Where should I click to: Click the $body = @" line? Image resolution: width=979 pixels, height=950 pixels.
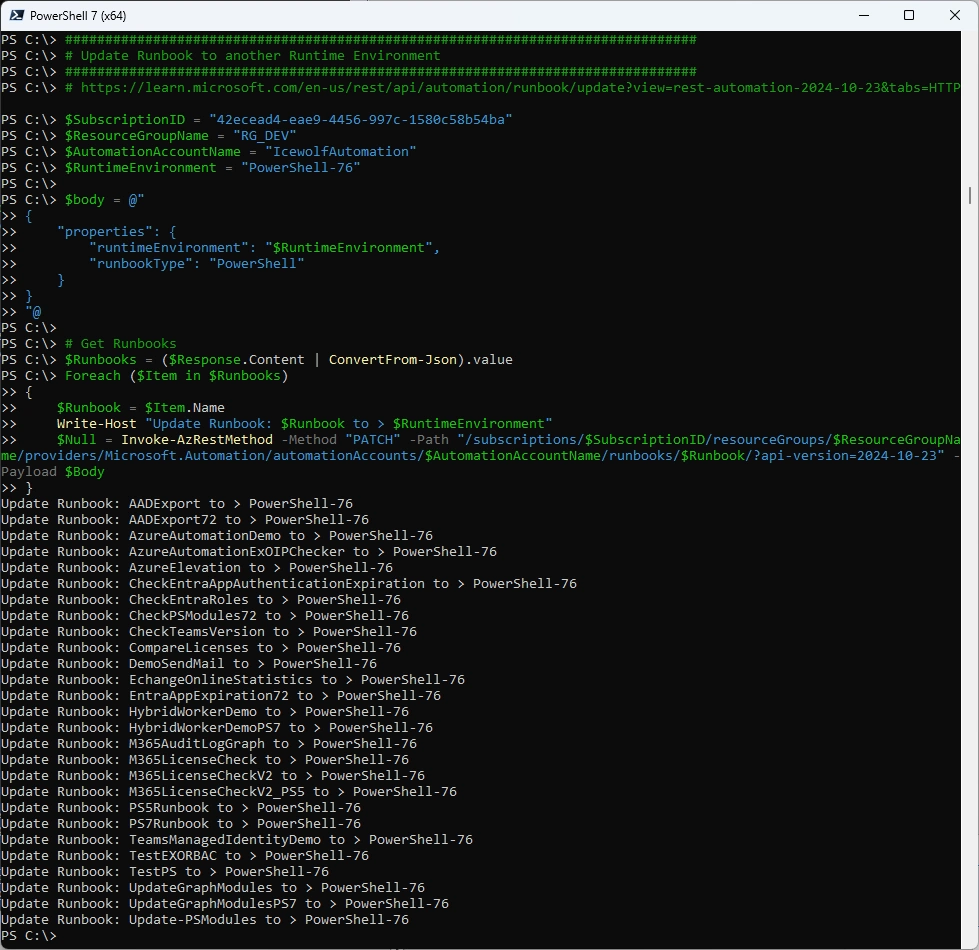(104, 200)
